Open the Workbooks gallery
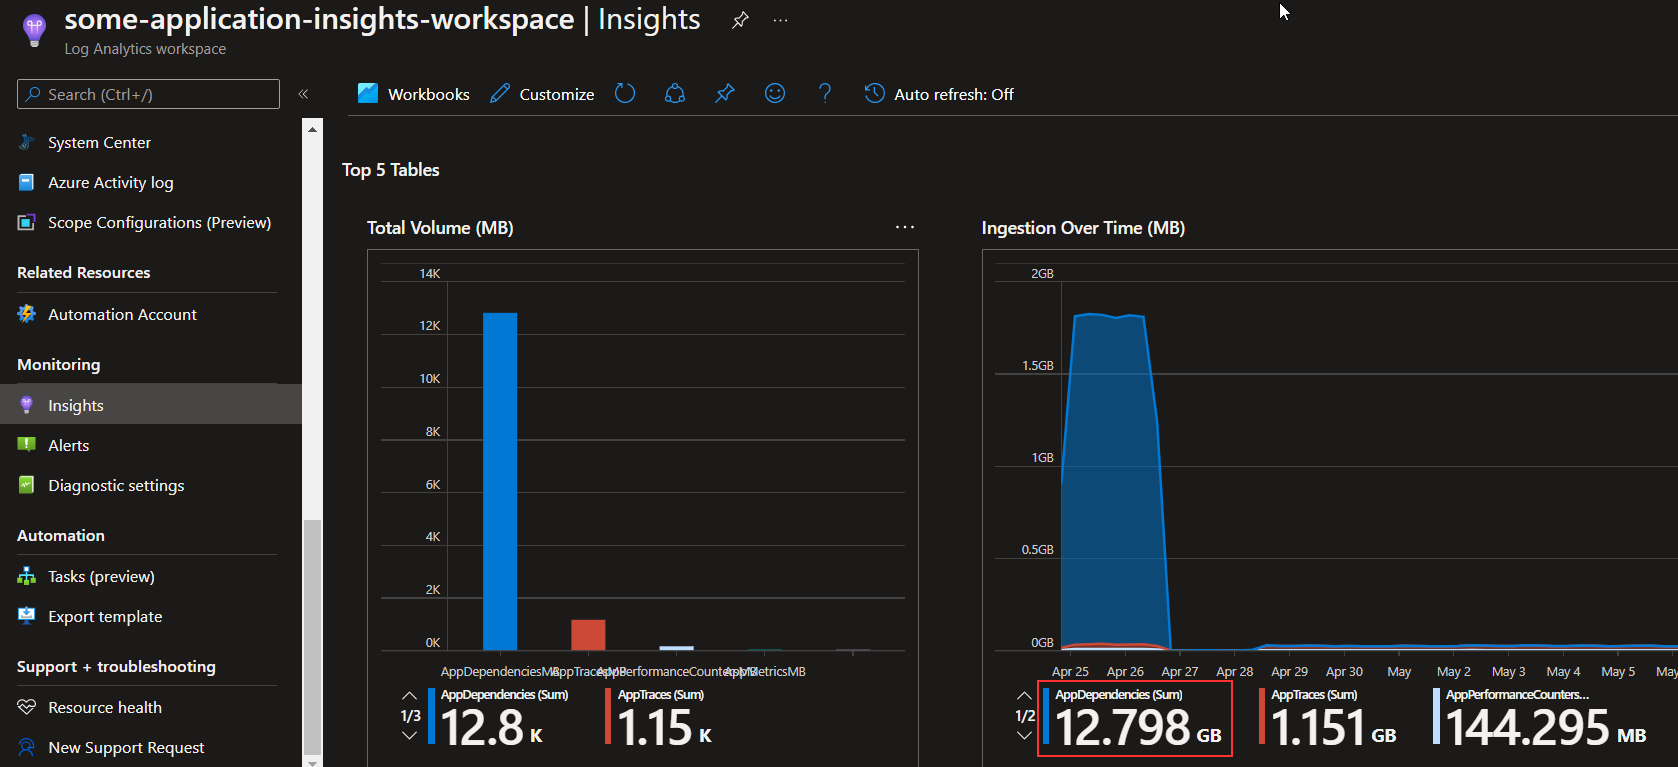 (414, 94)
